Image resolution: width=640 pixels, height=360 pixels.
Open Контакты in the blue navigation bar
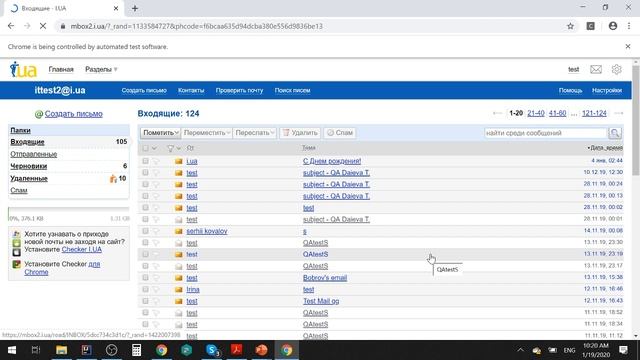[x=191, y=91]
